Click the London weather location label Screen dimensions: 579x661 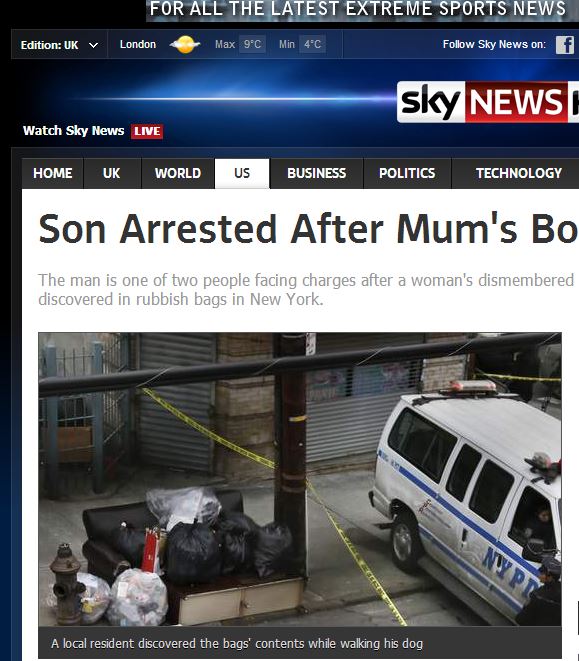tap(138, 44)
